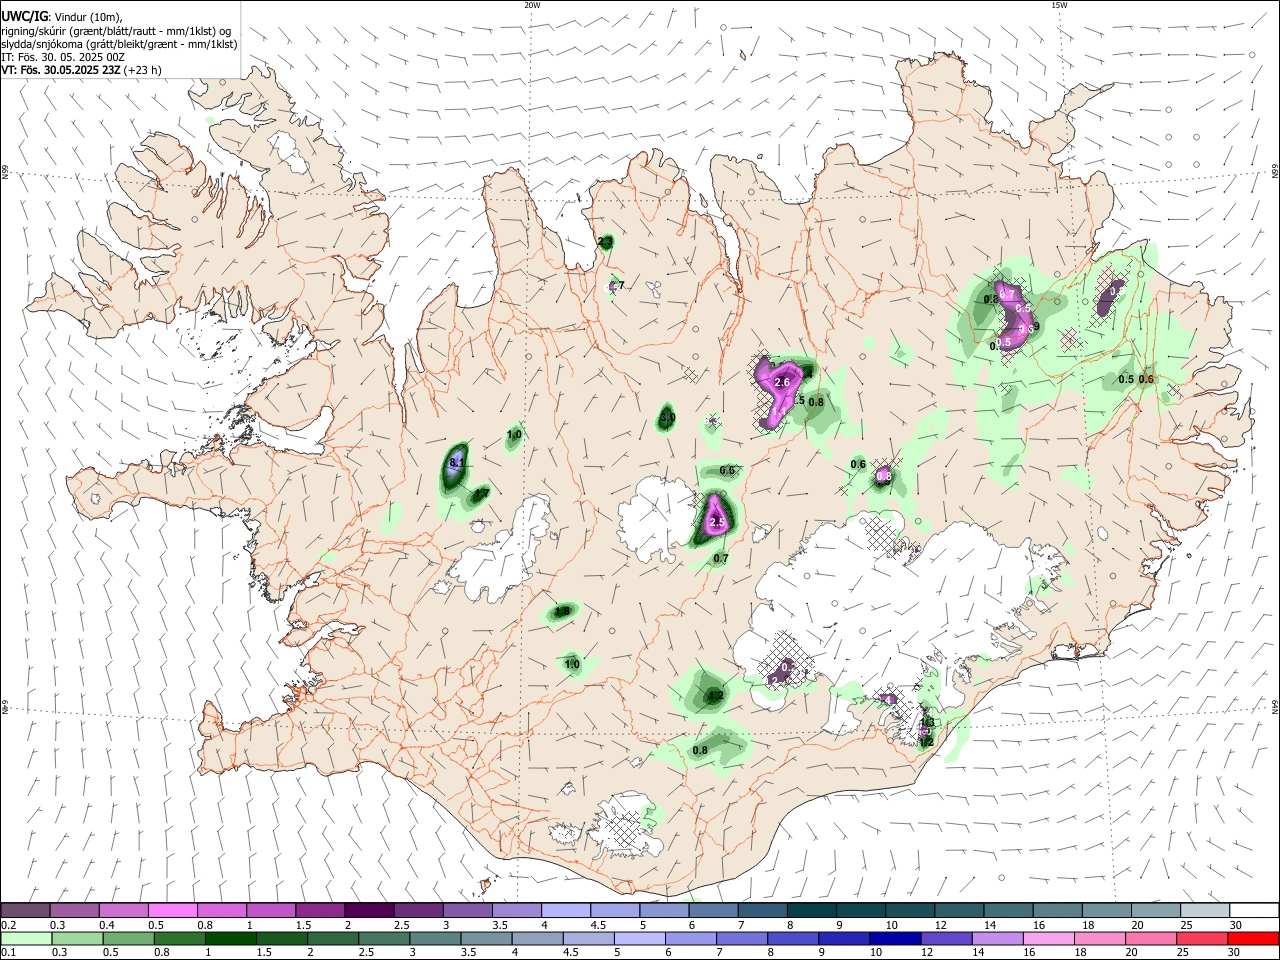This screenshot has width=1280, height=960.
Task: Click the 'rigning/skúrir' legend description line
Action: (116, 30)
